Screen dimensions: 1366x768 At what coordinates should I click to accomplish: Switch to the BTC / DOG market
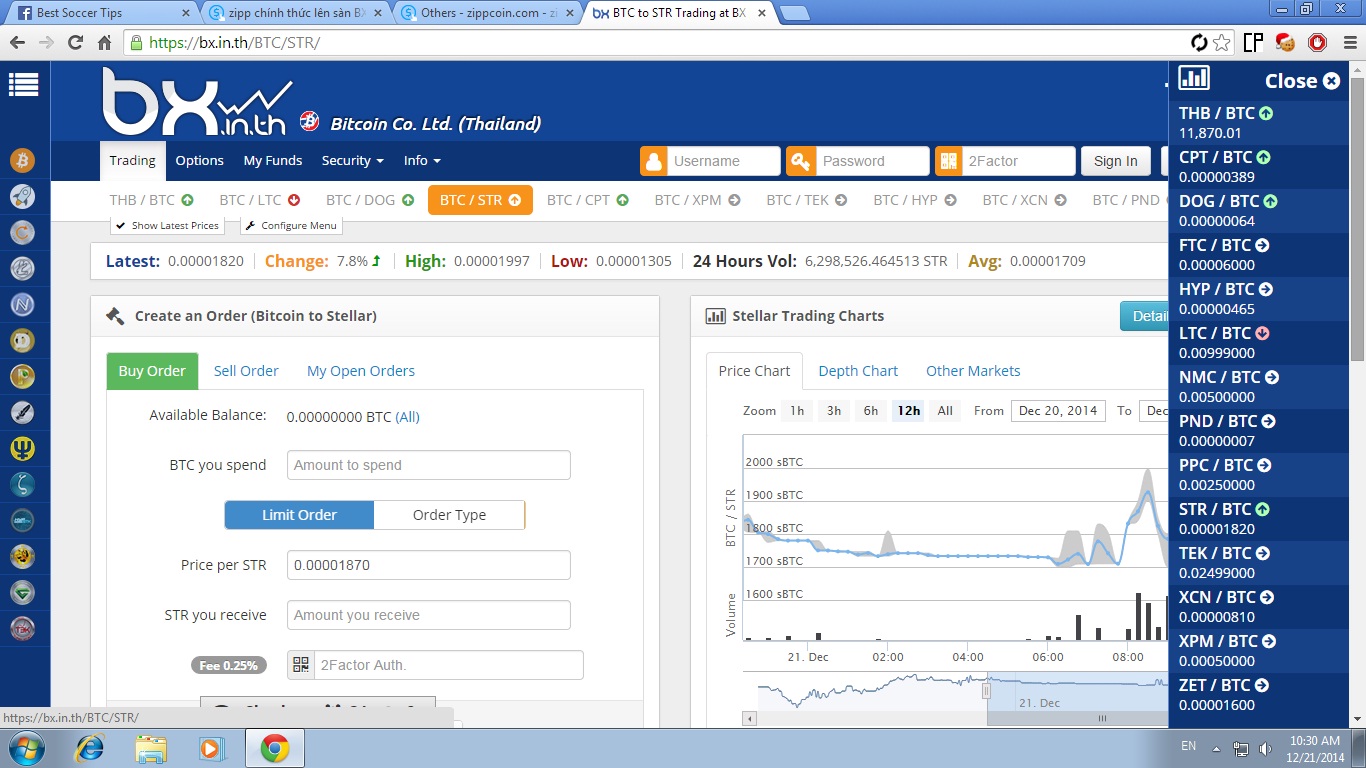[370, 200]
